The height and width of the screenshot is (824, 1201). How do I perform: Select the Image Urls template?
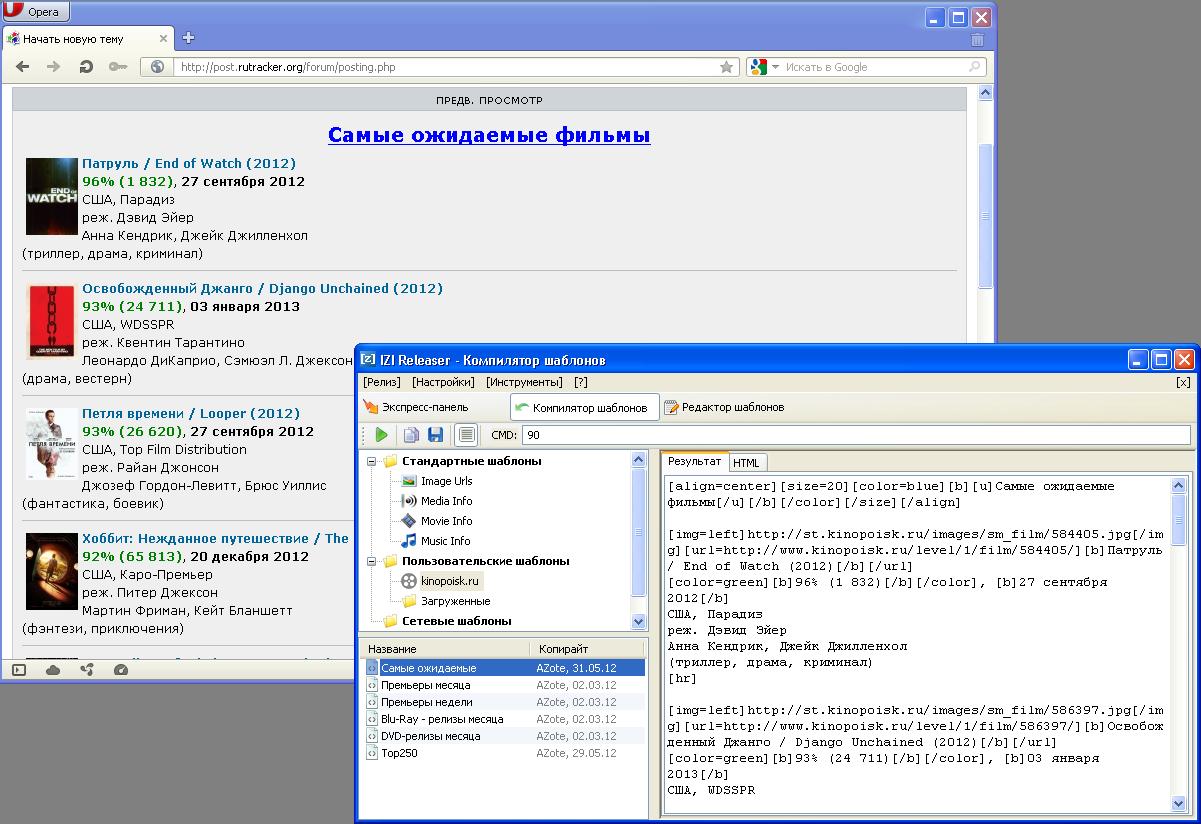click(447, 481)
